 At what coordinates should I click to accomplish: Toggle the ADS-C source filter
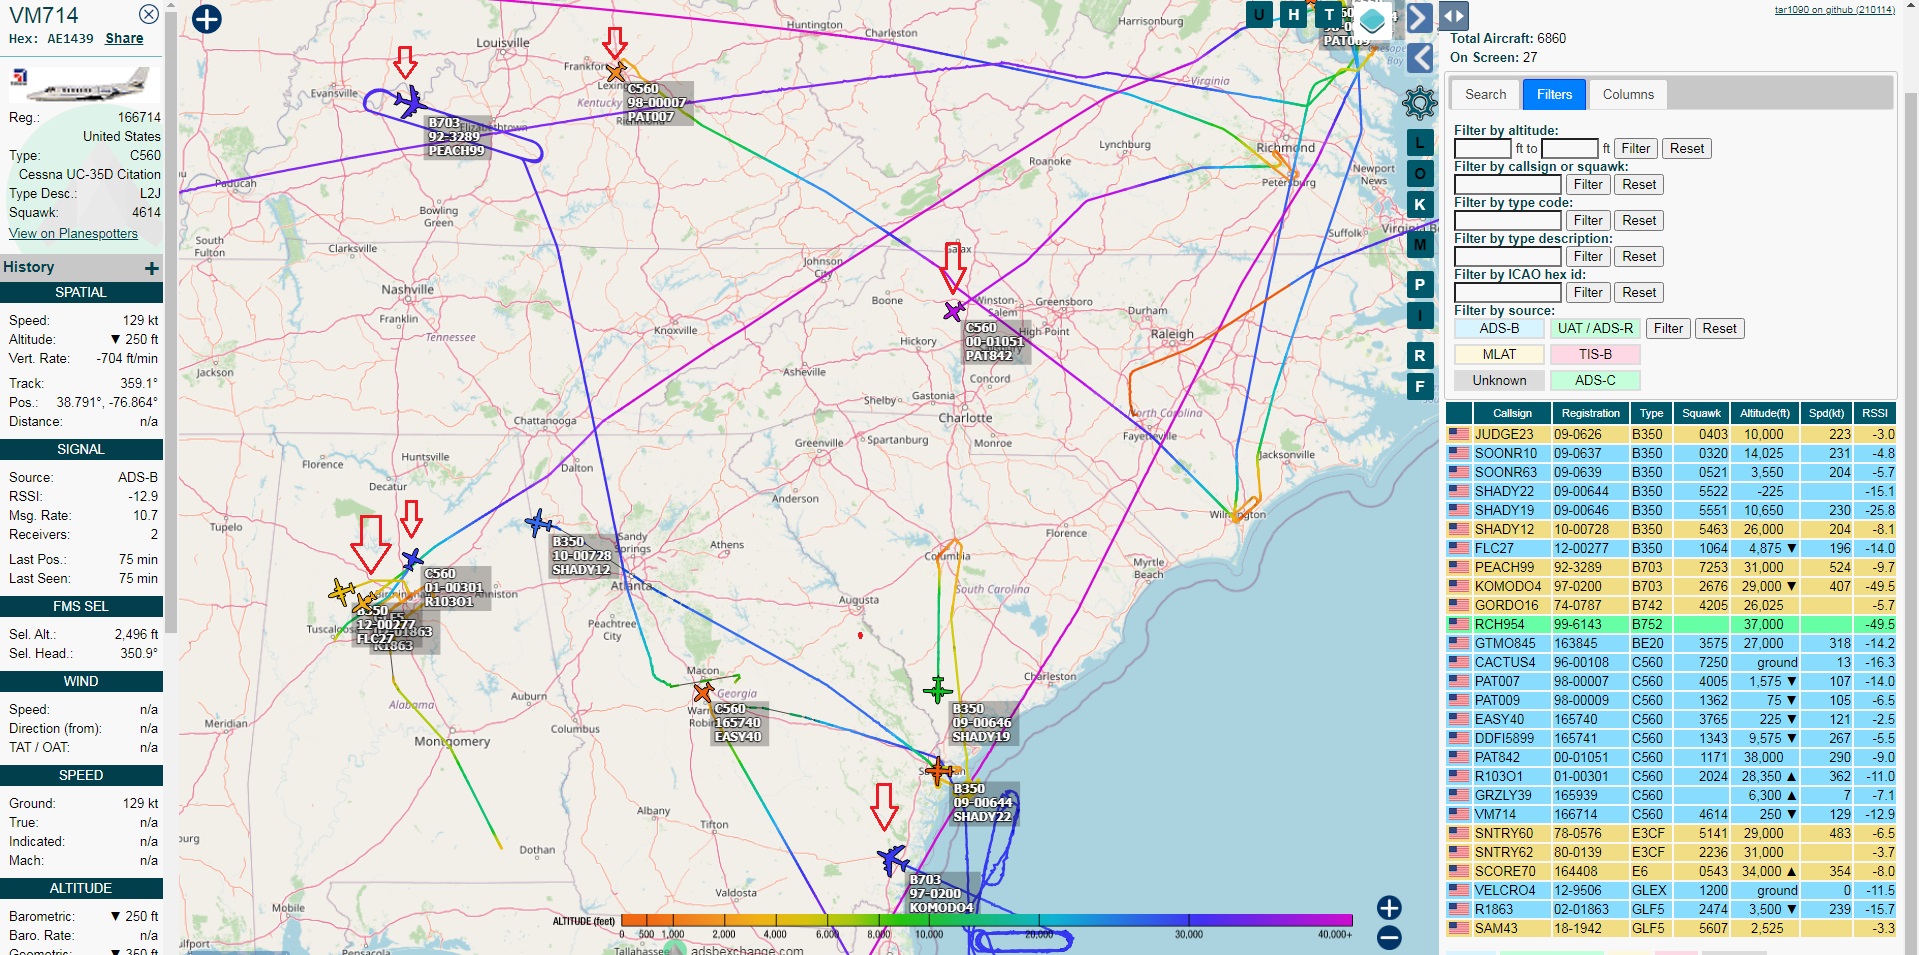[x=1595, y=380]
